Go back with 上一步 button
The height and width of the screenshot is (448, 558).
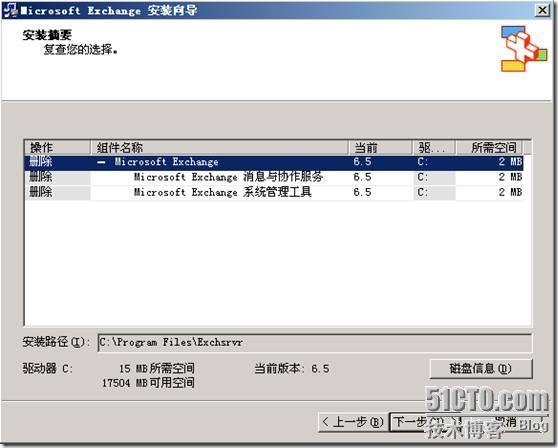353,422
